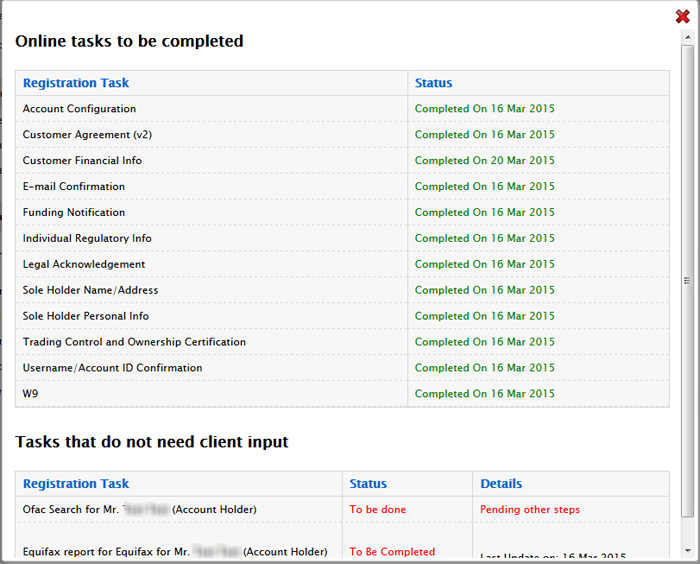Click Registration Task header in online tasks table
The image size is (700, 564).
tap(76, 83)
